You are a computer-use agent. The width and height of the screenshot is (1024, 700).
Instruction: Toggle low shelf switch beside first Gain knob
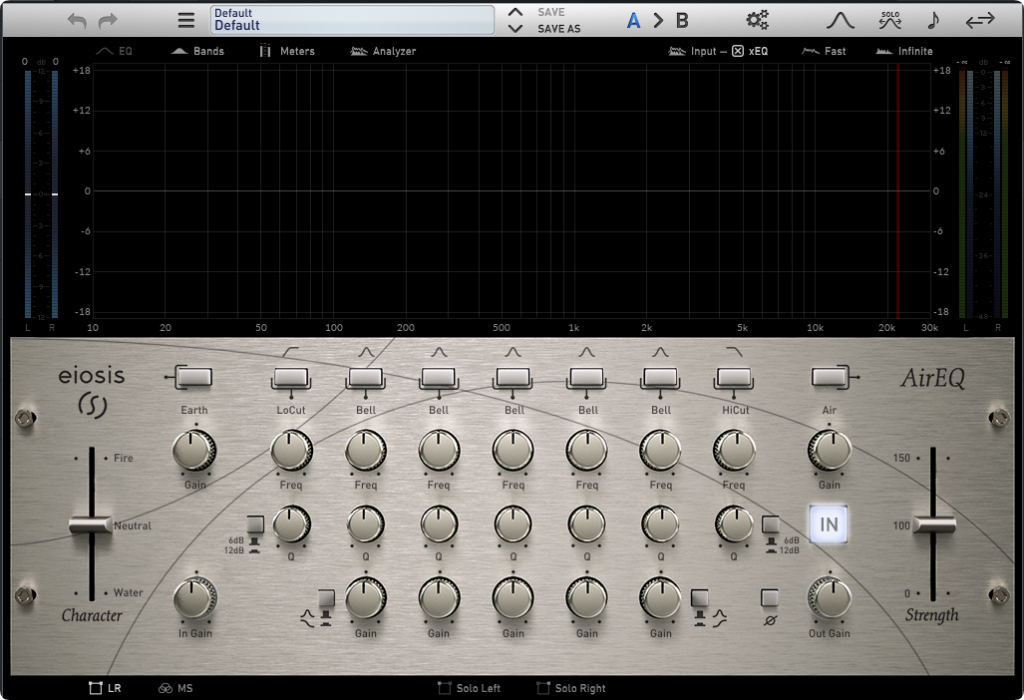coord(326,598)
